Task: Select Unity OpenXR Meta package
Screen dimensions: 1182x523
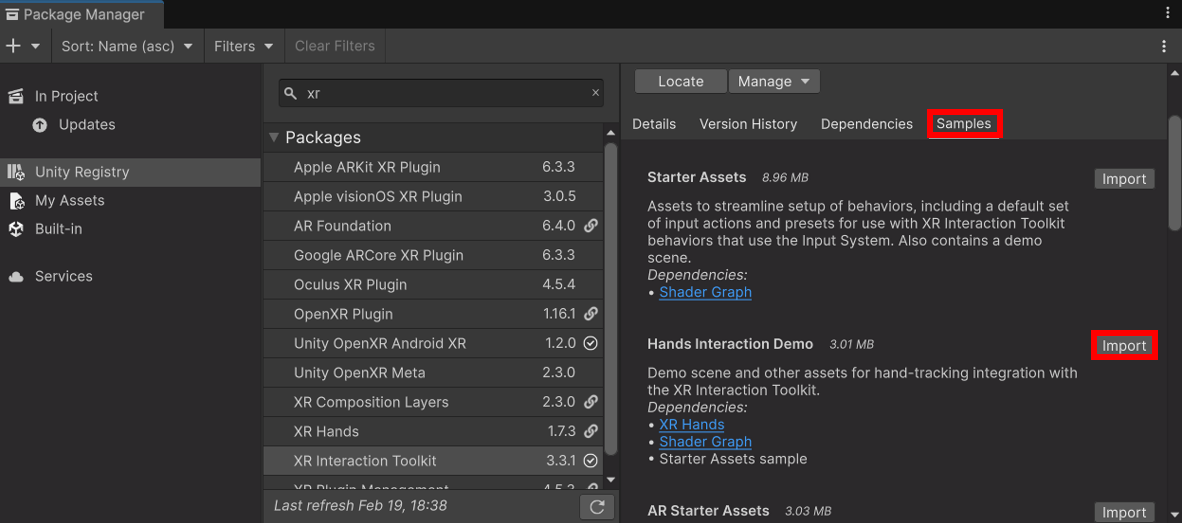Action: click(433, 373)
